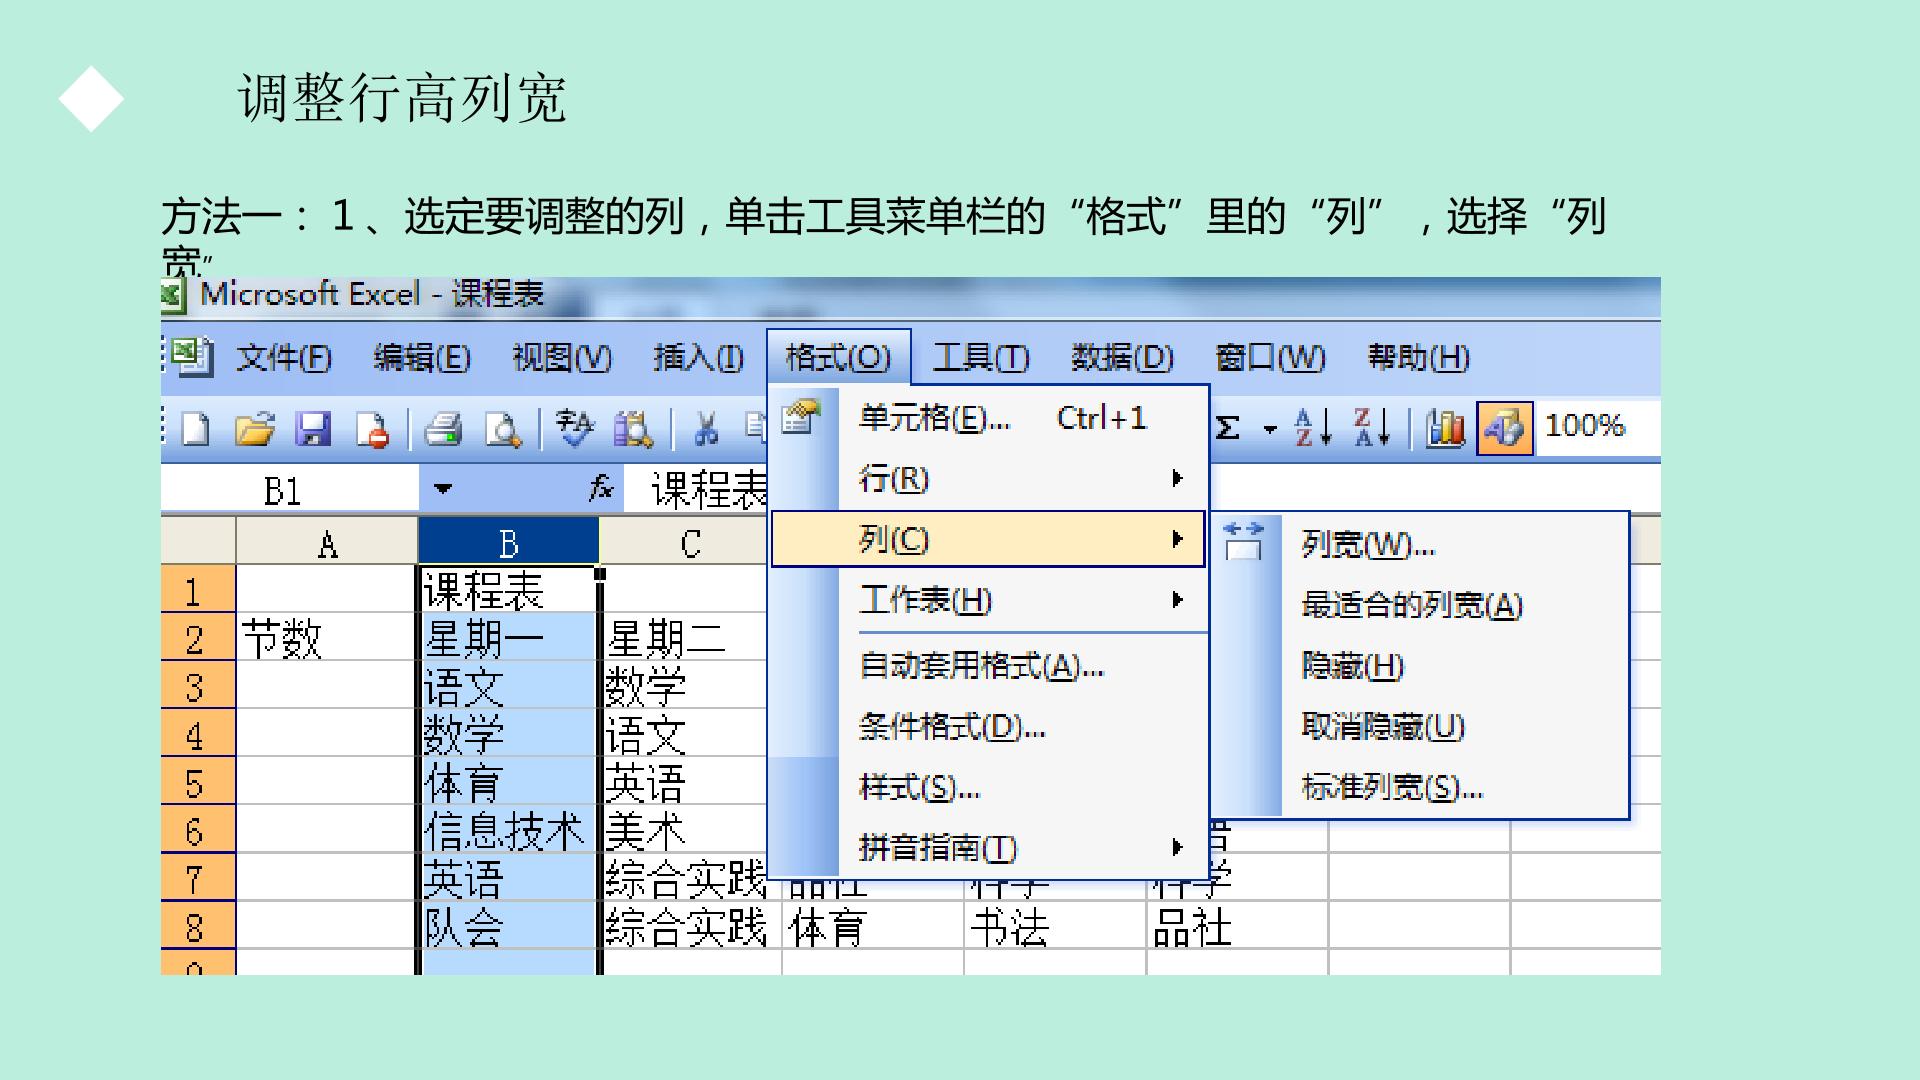Click the cell containing 书法

(x=1055, y=925)
